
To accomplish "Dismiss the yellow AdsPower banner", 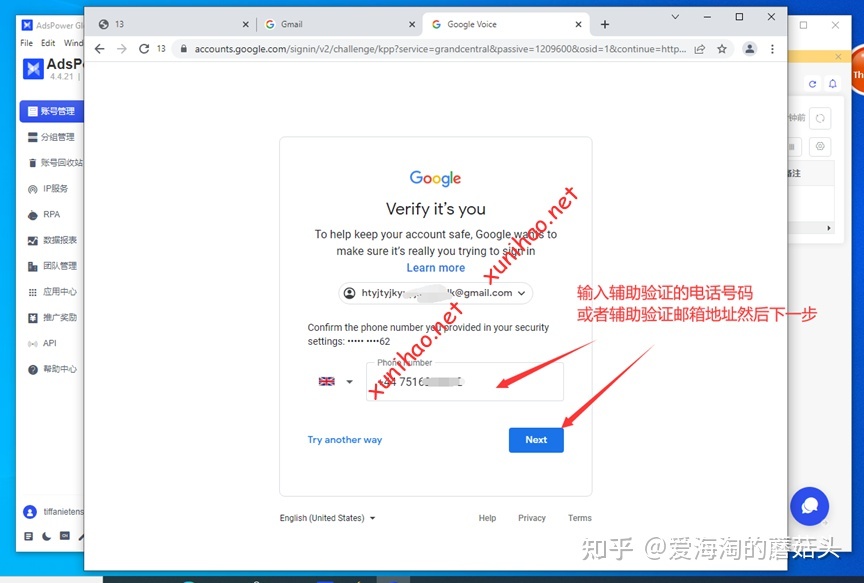I will pos(838,56).
